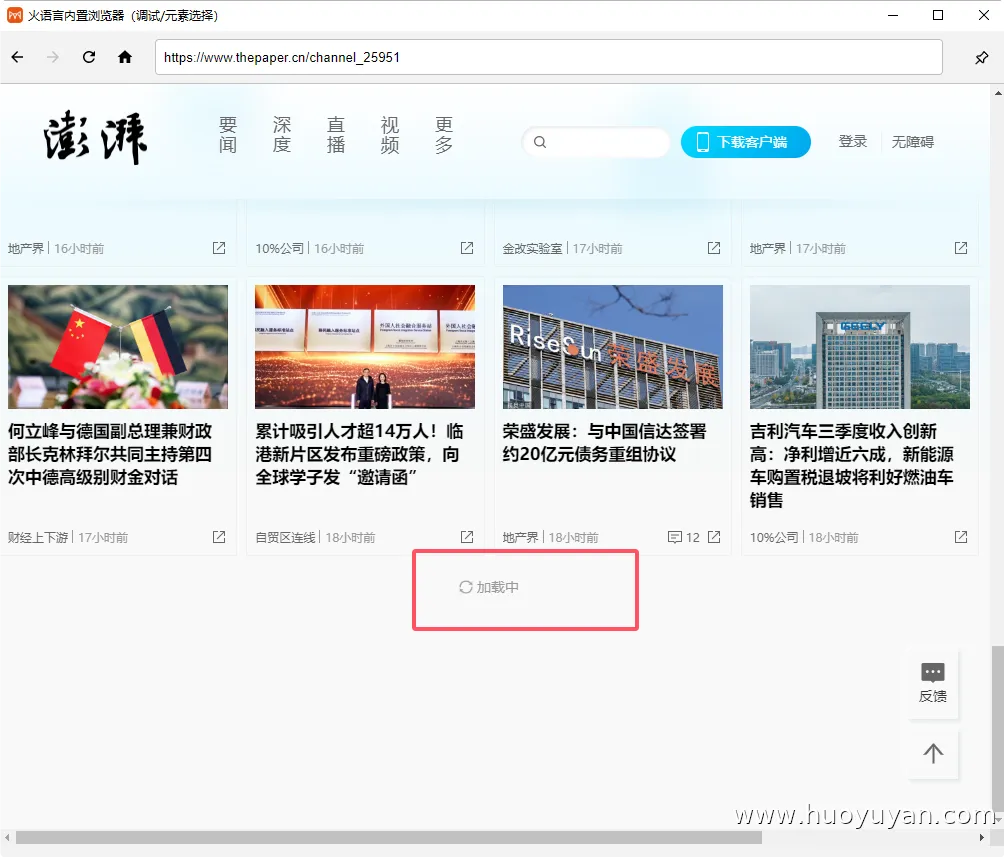1004x857 pixels.
Task: Click the China-Germany flags thumbnail
Action: tap(118, 347)
